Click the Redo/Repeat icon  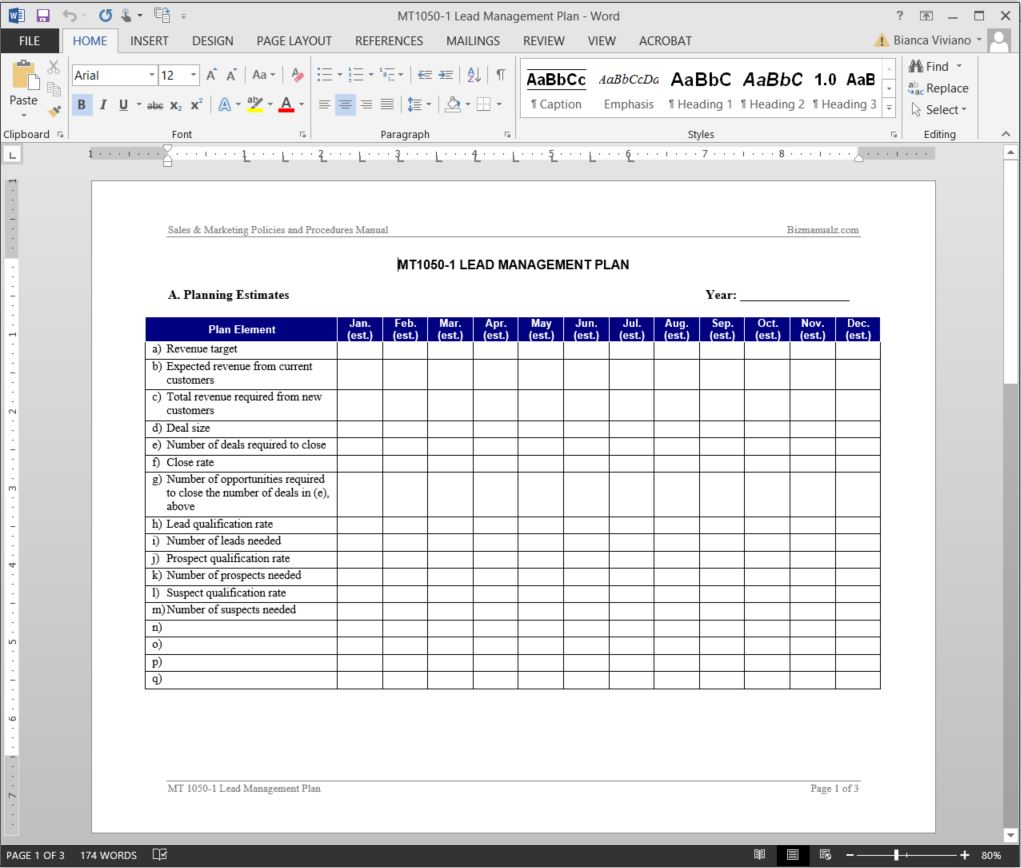[105, 16]
